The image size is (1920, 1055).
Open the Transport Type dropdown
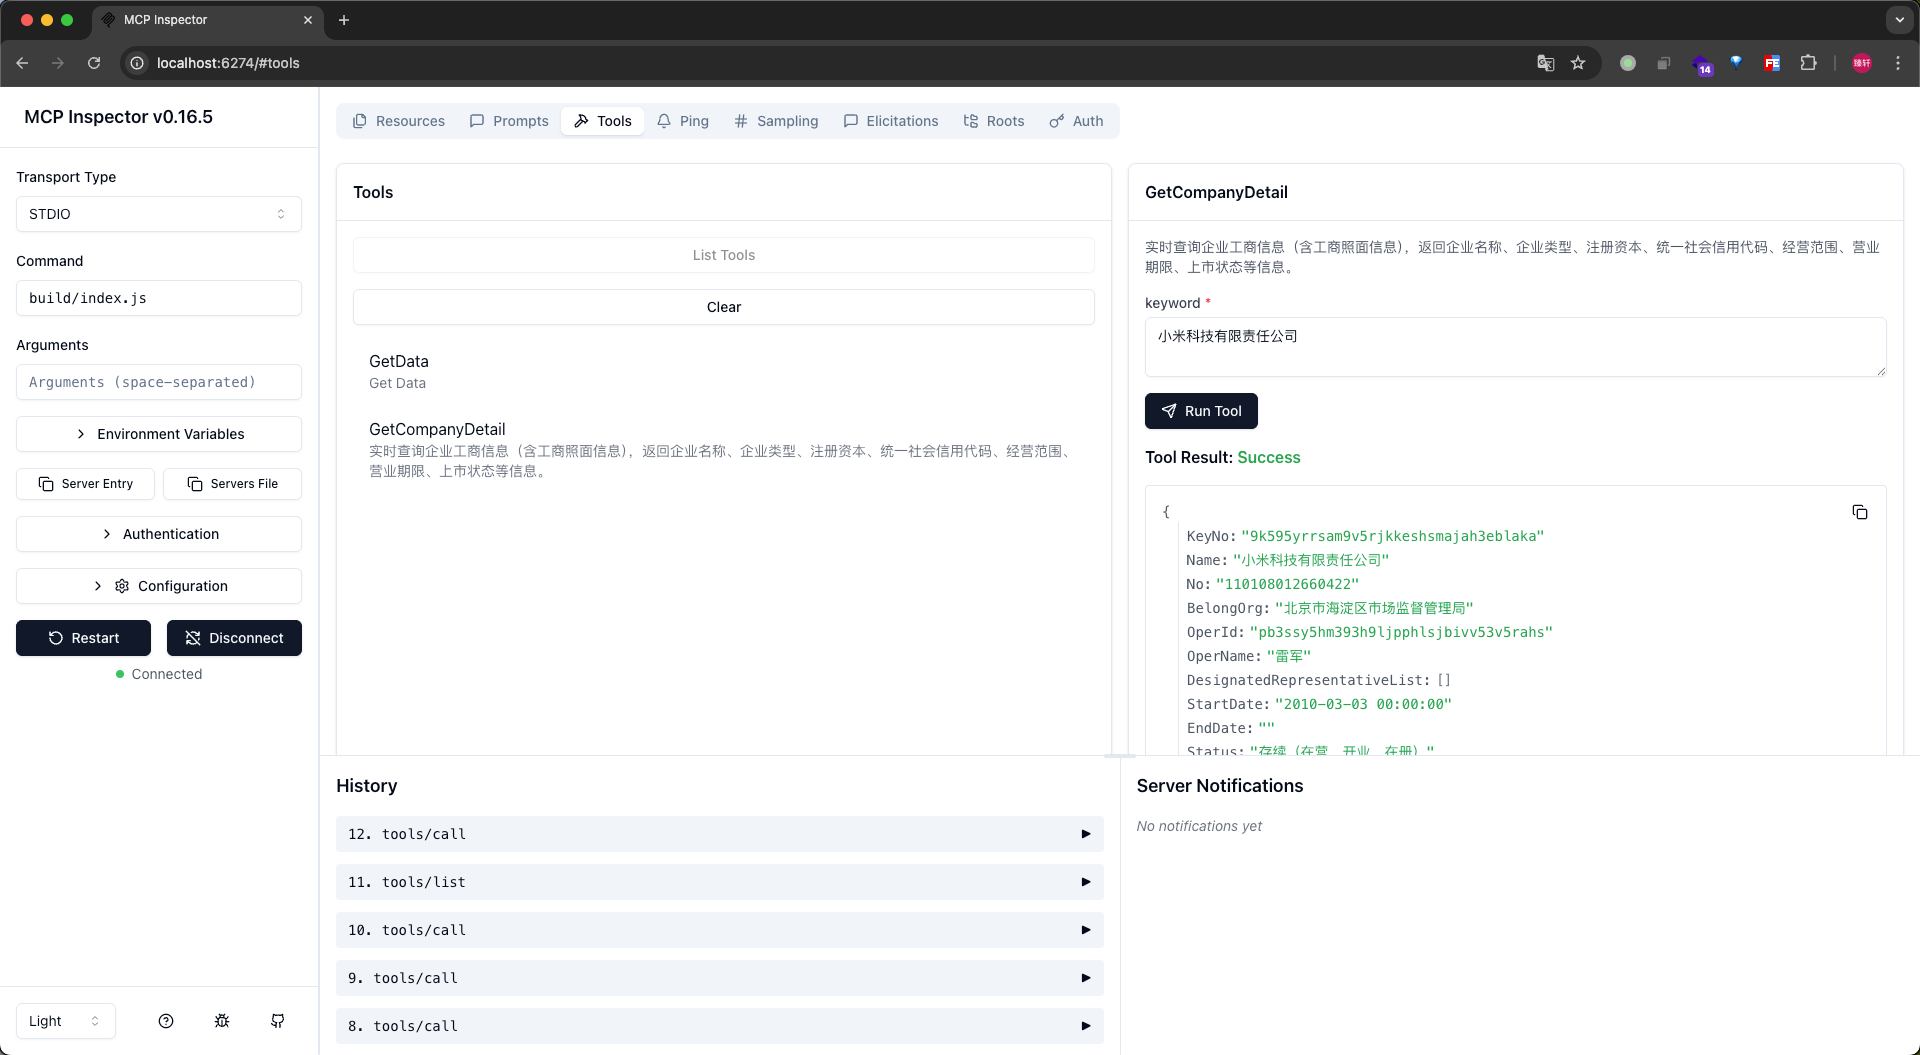pyautogui.click(x=158, y=214)
